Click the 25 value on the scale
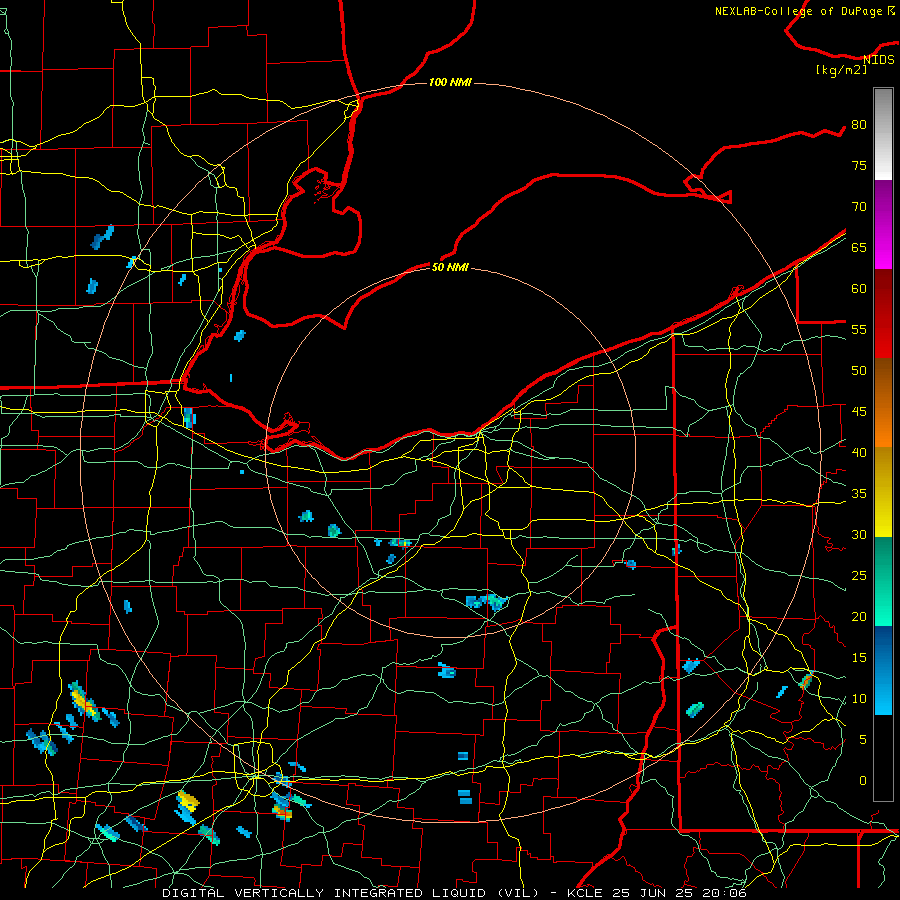900x900 pixels. click(x=859, y=576)
